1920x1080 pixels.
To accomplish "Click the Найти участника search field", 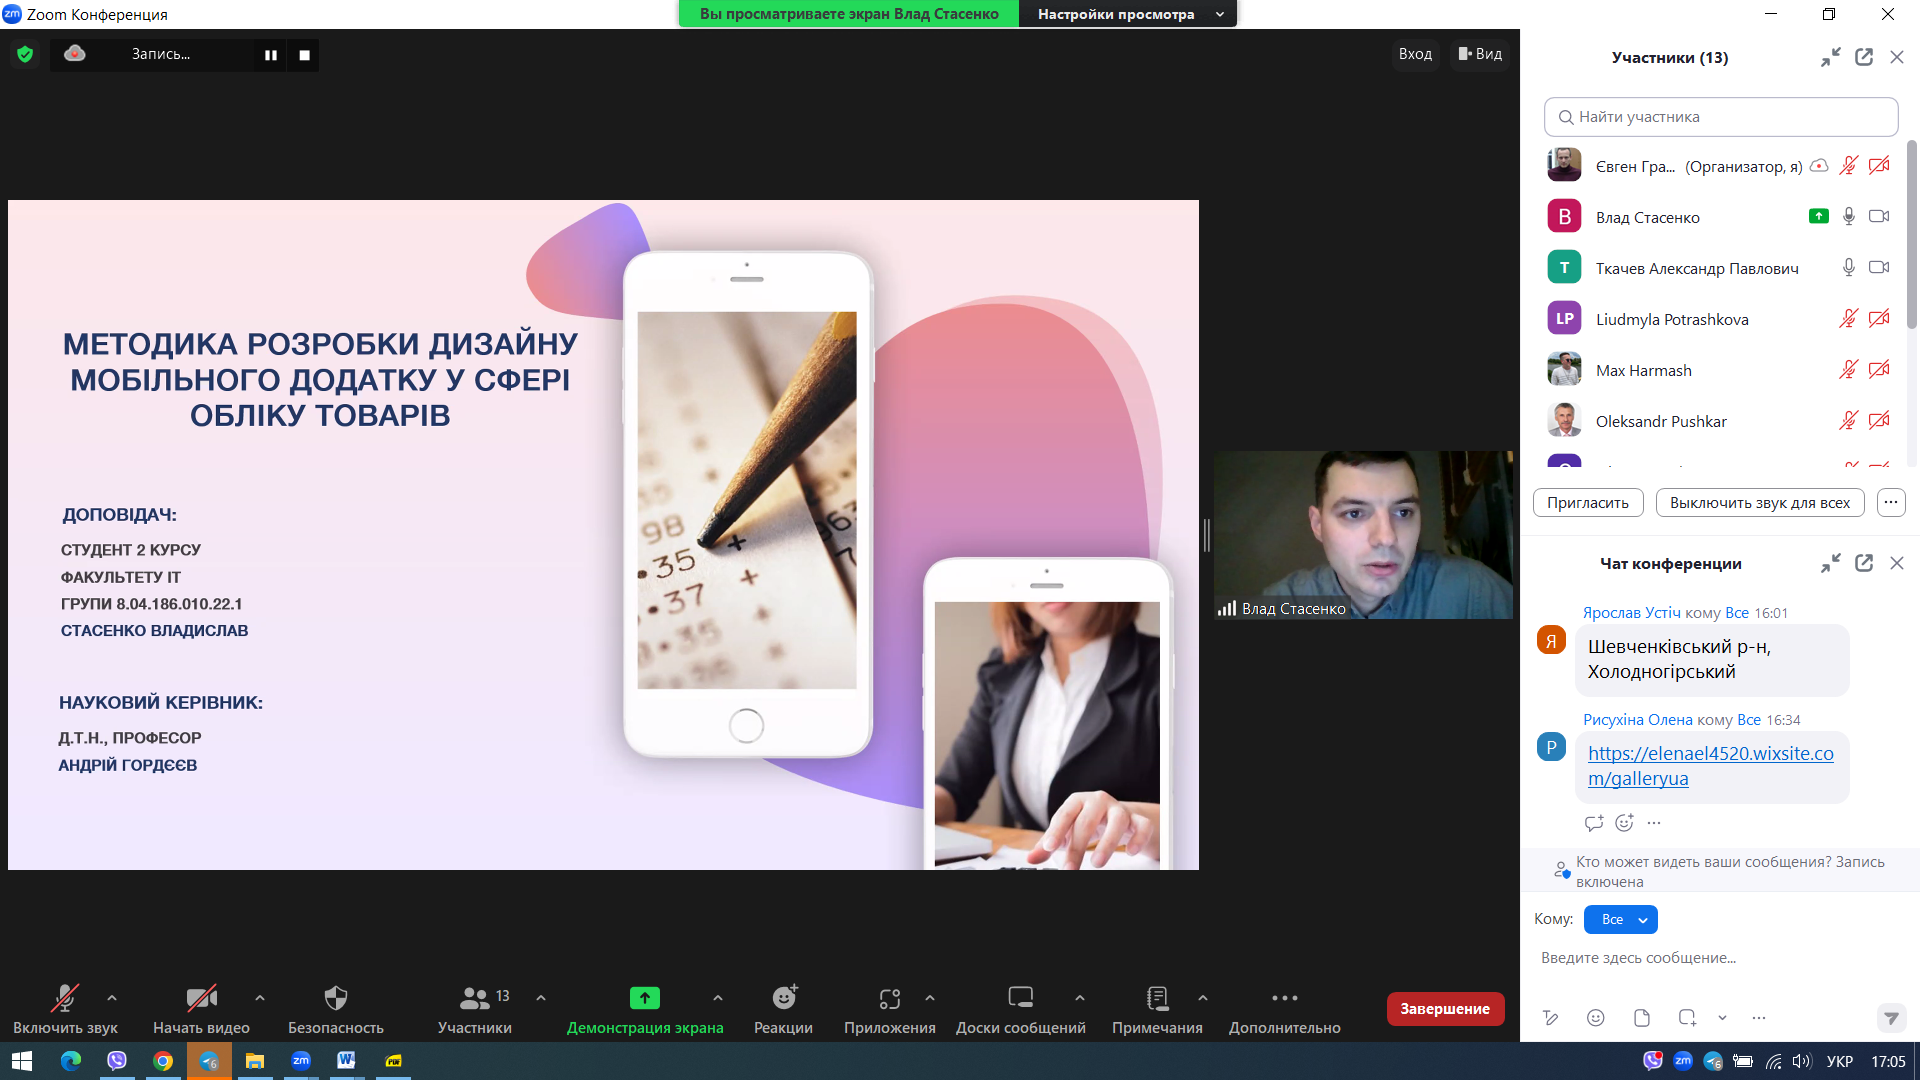I will [x=1720, y=117].
